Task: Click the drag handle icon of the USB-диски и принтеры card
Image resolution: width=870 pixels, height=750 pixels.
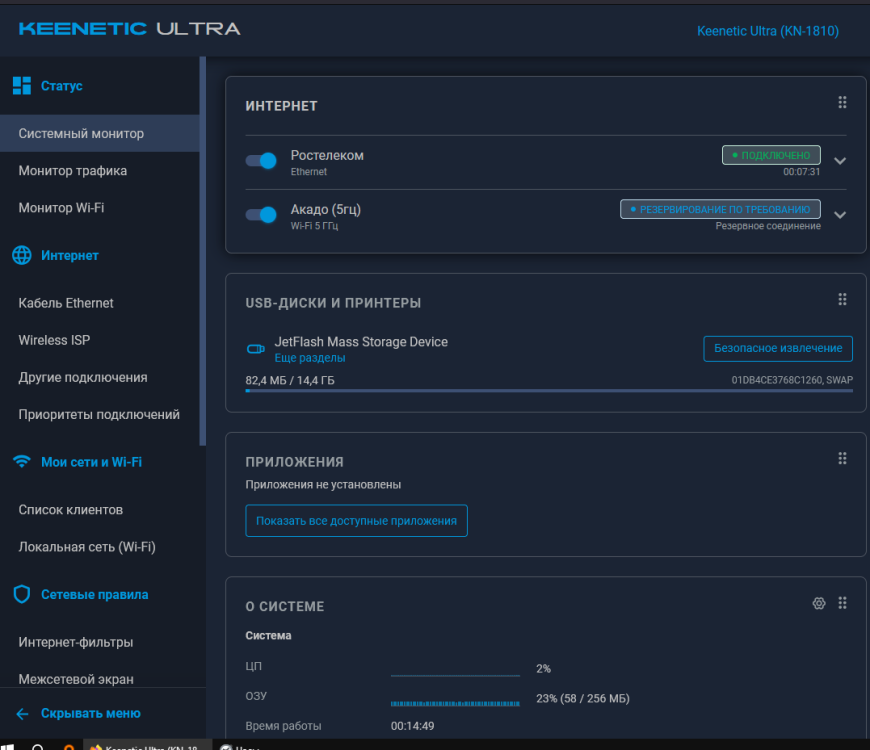Action: [x=842, y=300]
